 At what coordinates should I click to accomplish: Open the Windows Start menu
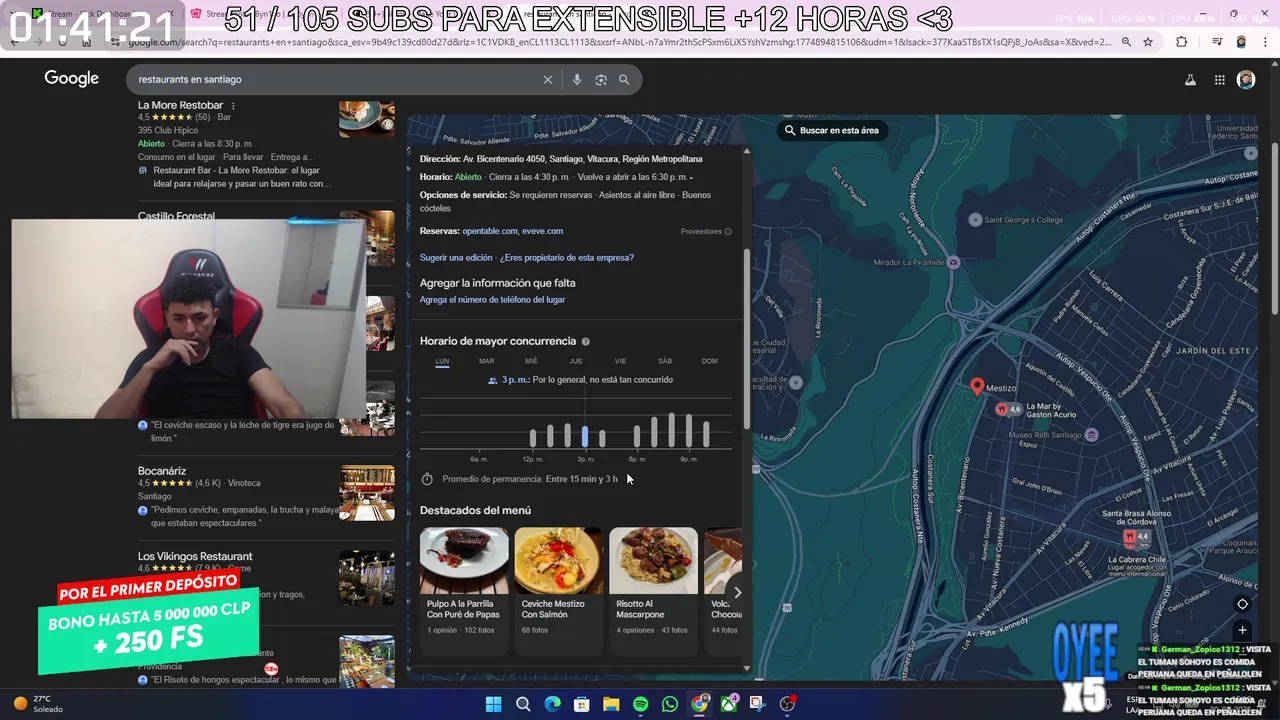(493, 704)
